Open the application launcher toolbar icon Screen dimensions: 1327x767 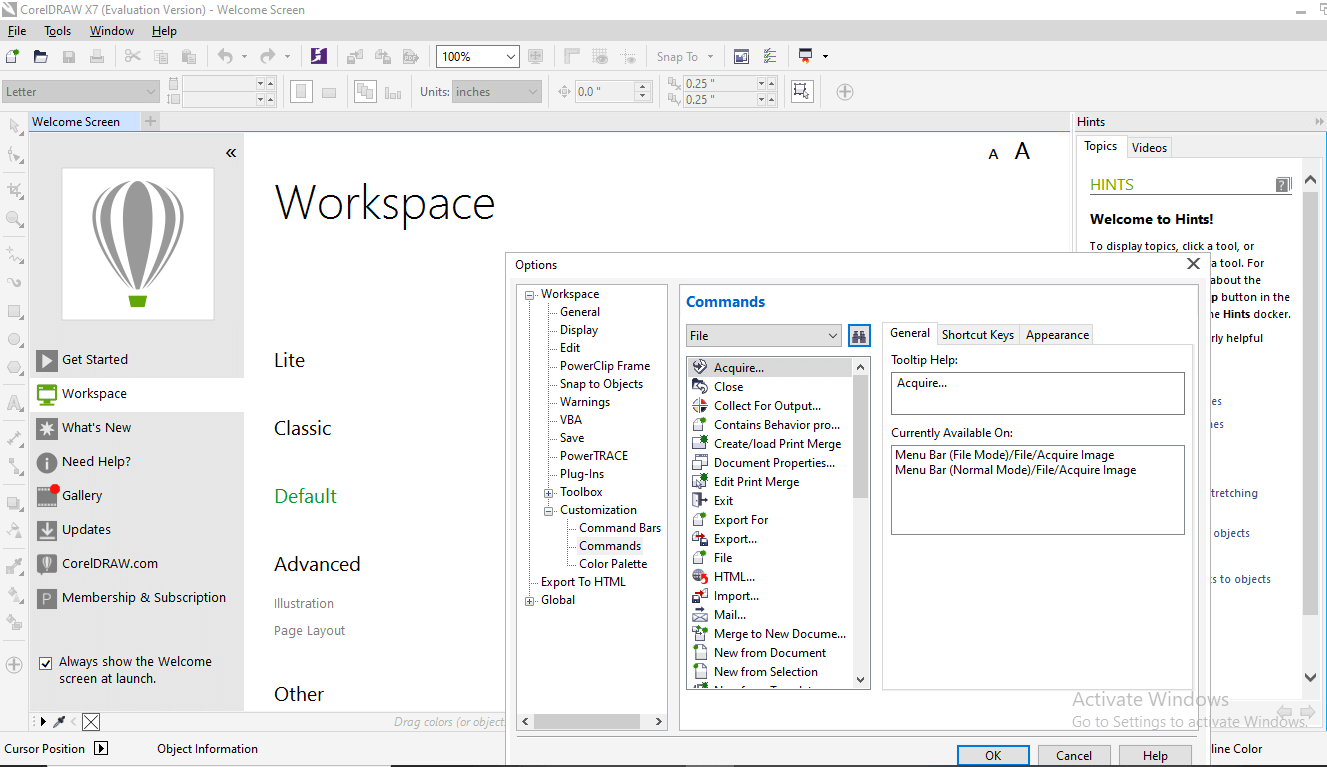coord(805,56)
